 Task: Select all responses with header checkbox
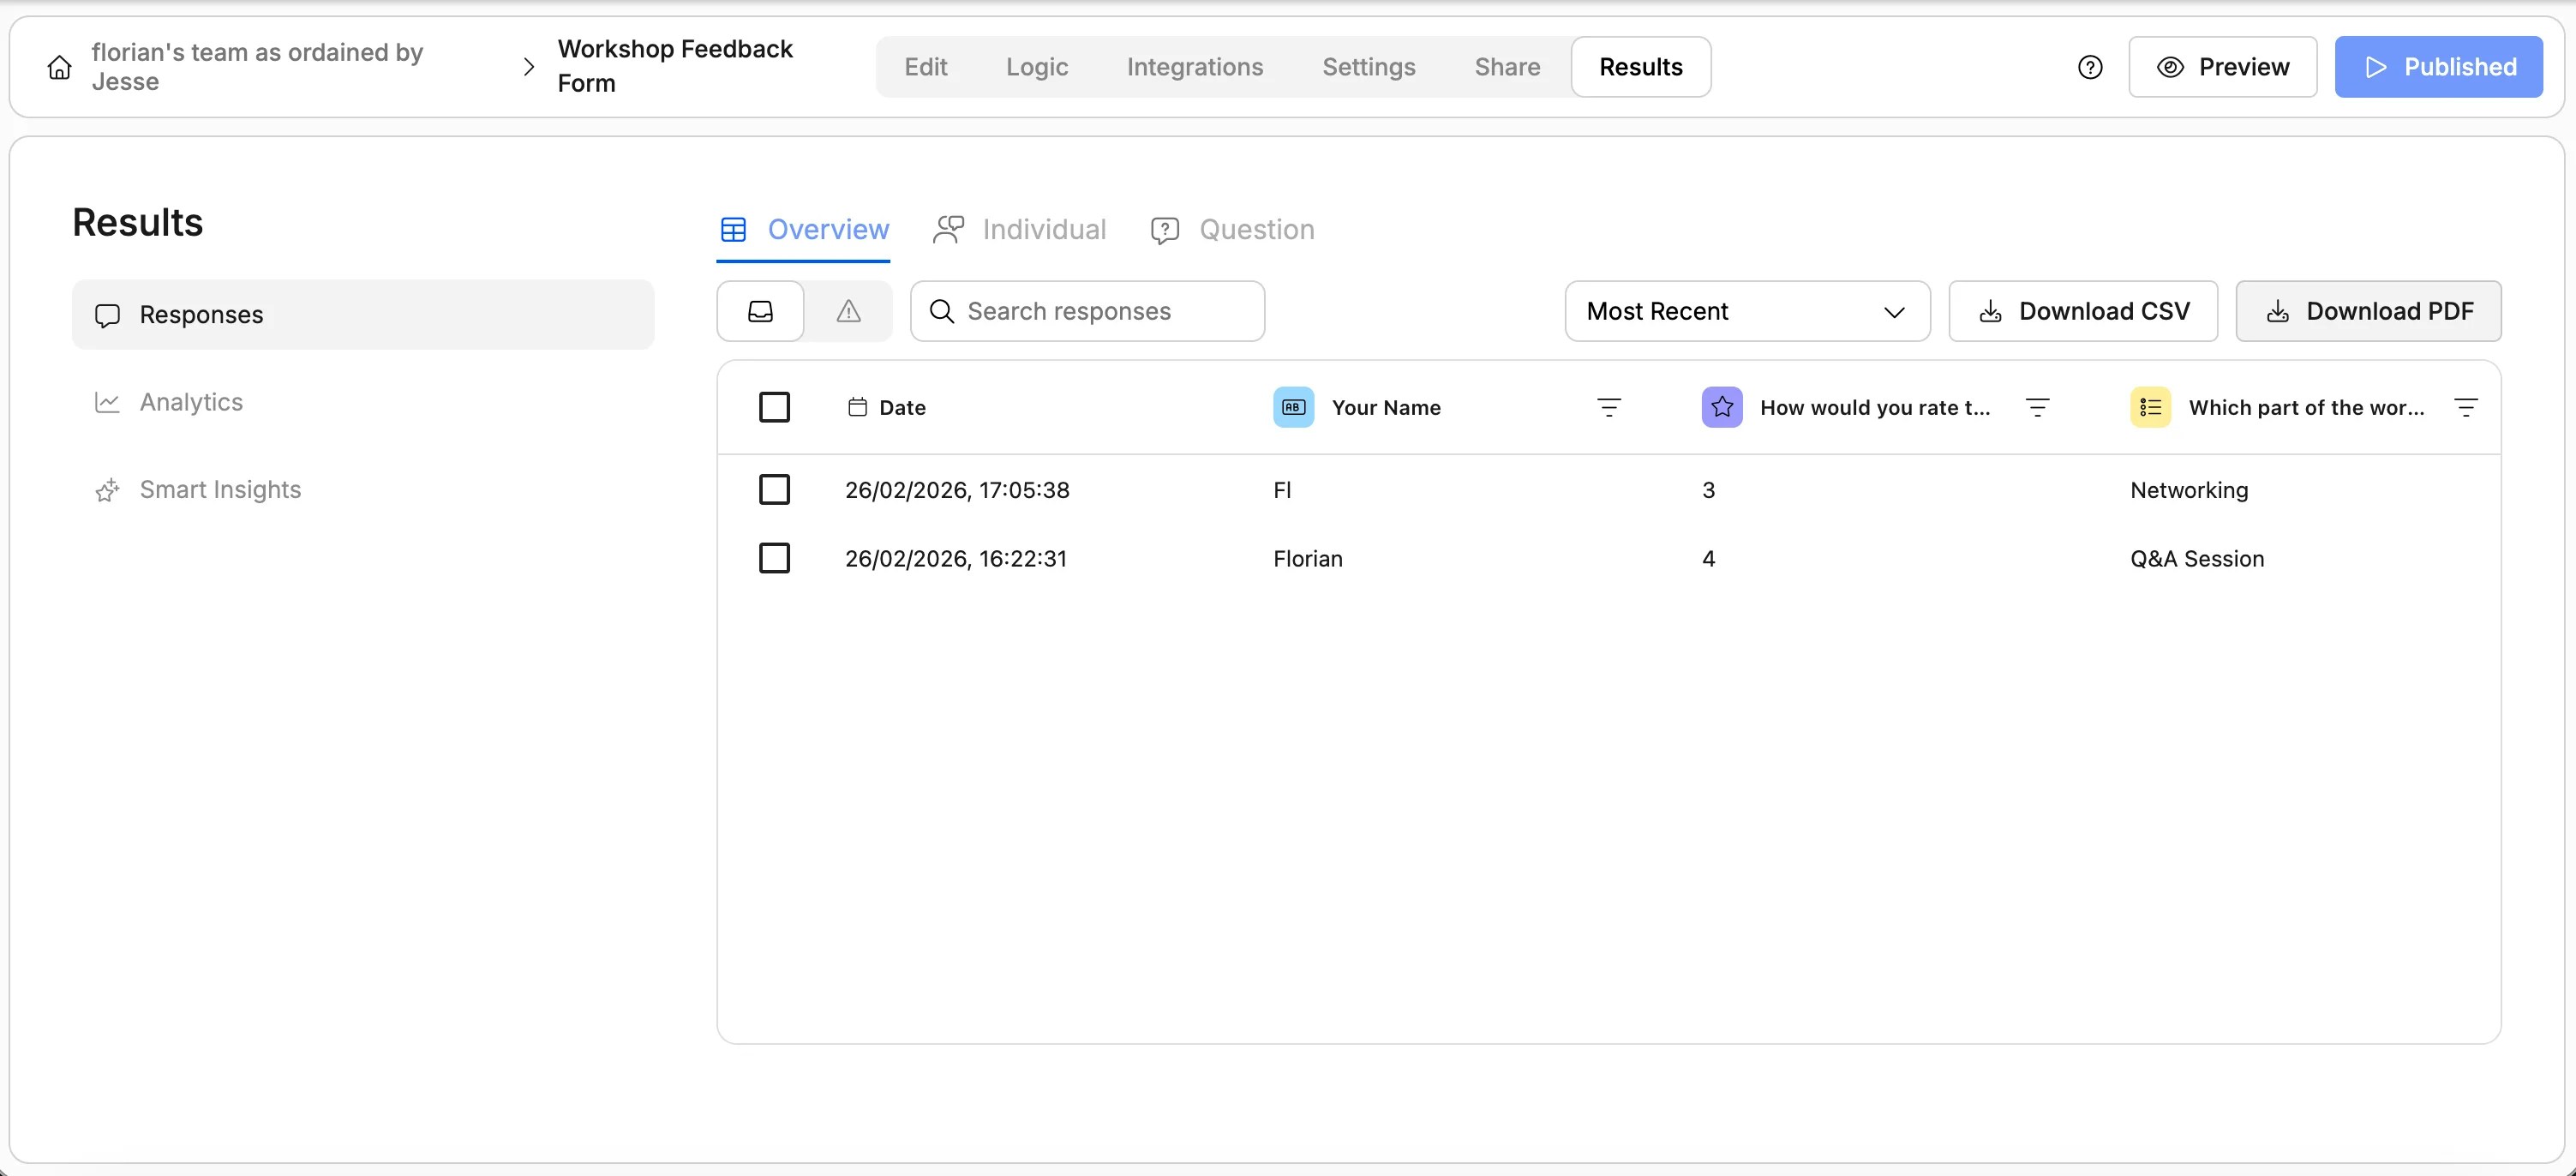775,407
